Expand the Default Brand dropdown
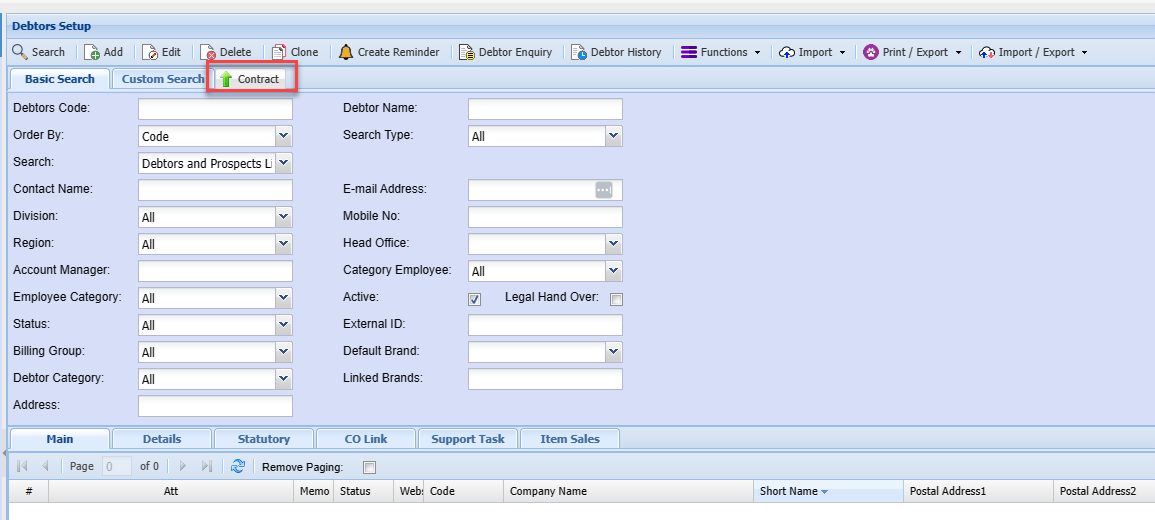This screenshot has height=520, width=1155. tap(614, 352)
